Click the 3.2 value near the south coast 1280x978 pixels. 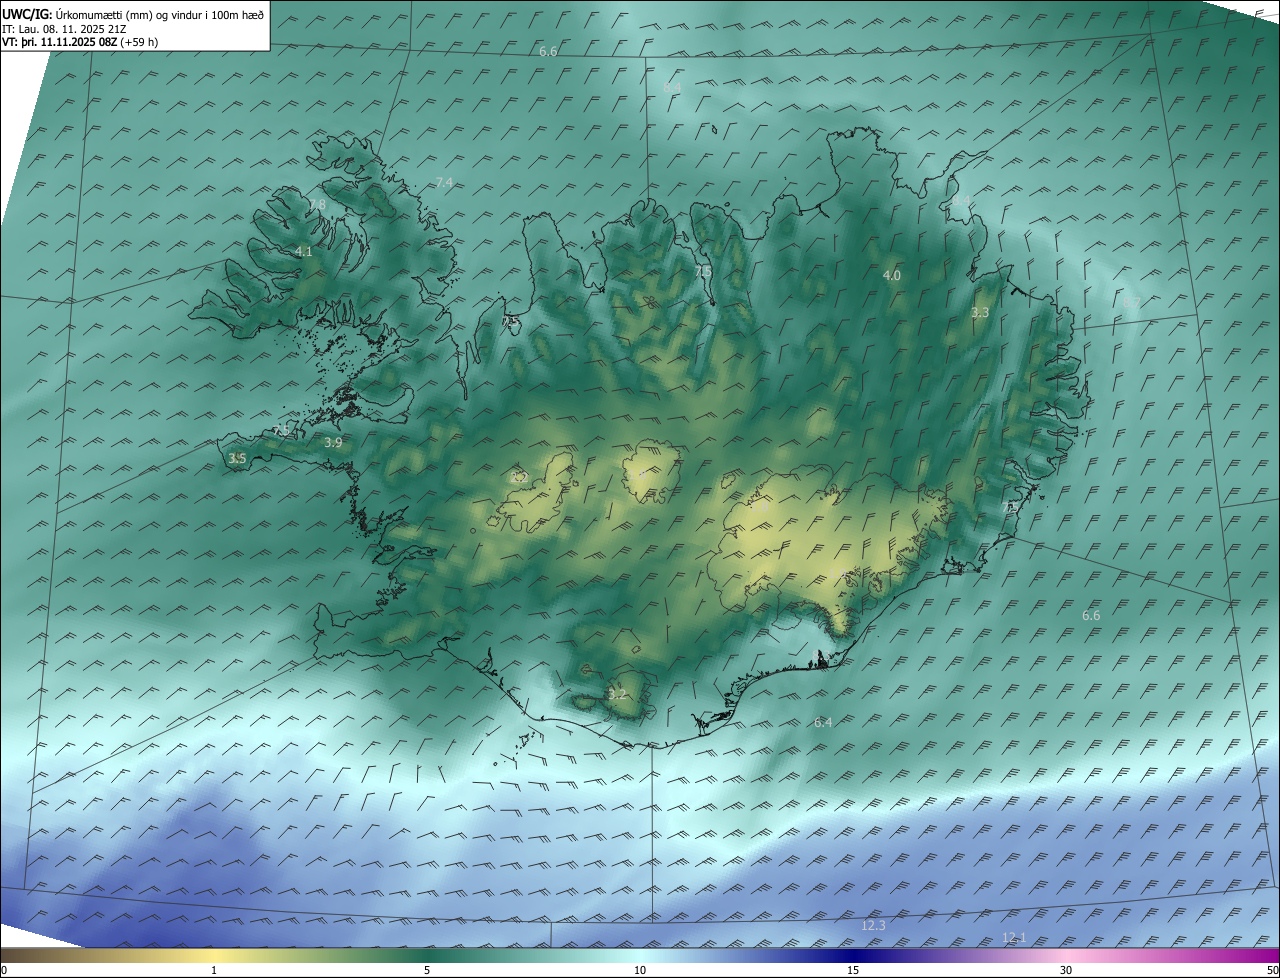tap(617, 694)
